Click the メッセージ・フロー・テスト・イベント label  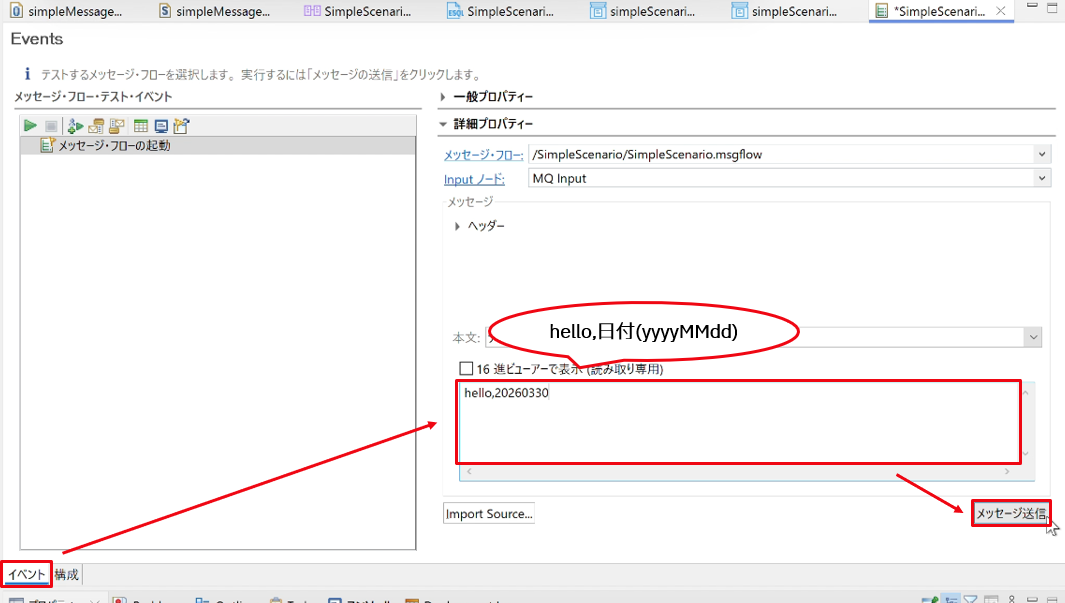(93, 96)
